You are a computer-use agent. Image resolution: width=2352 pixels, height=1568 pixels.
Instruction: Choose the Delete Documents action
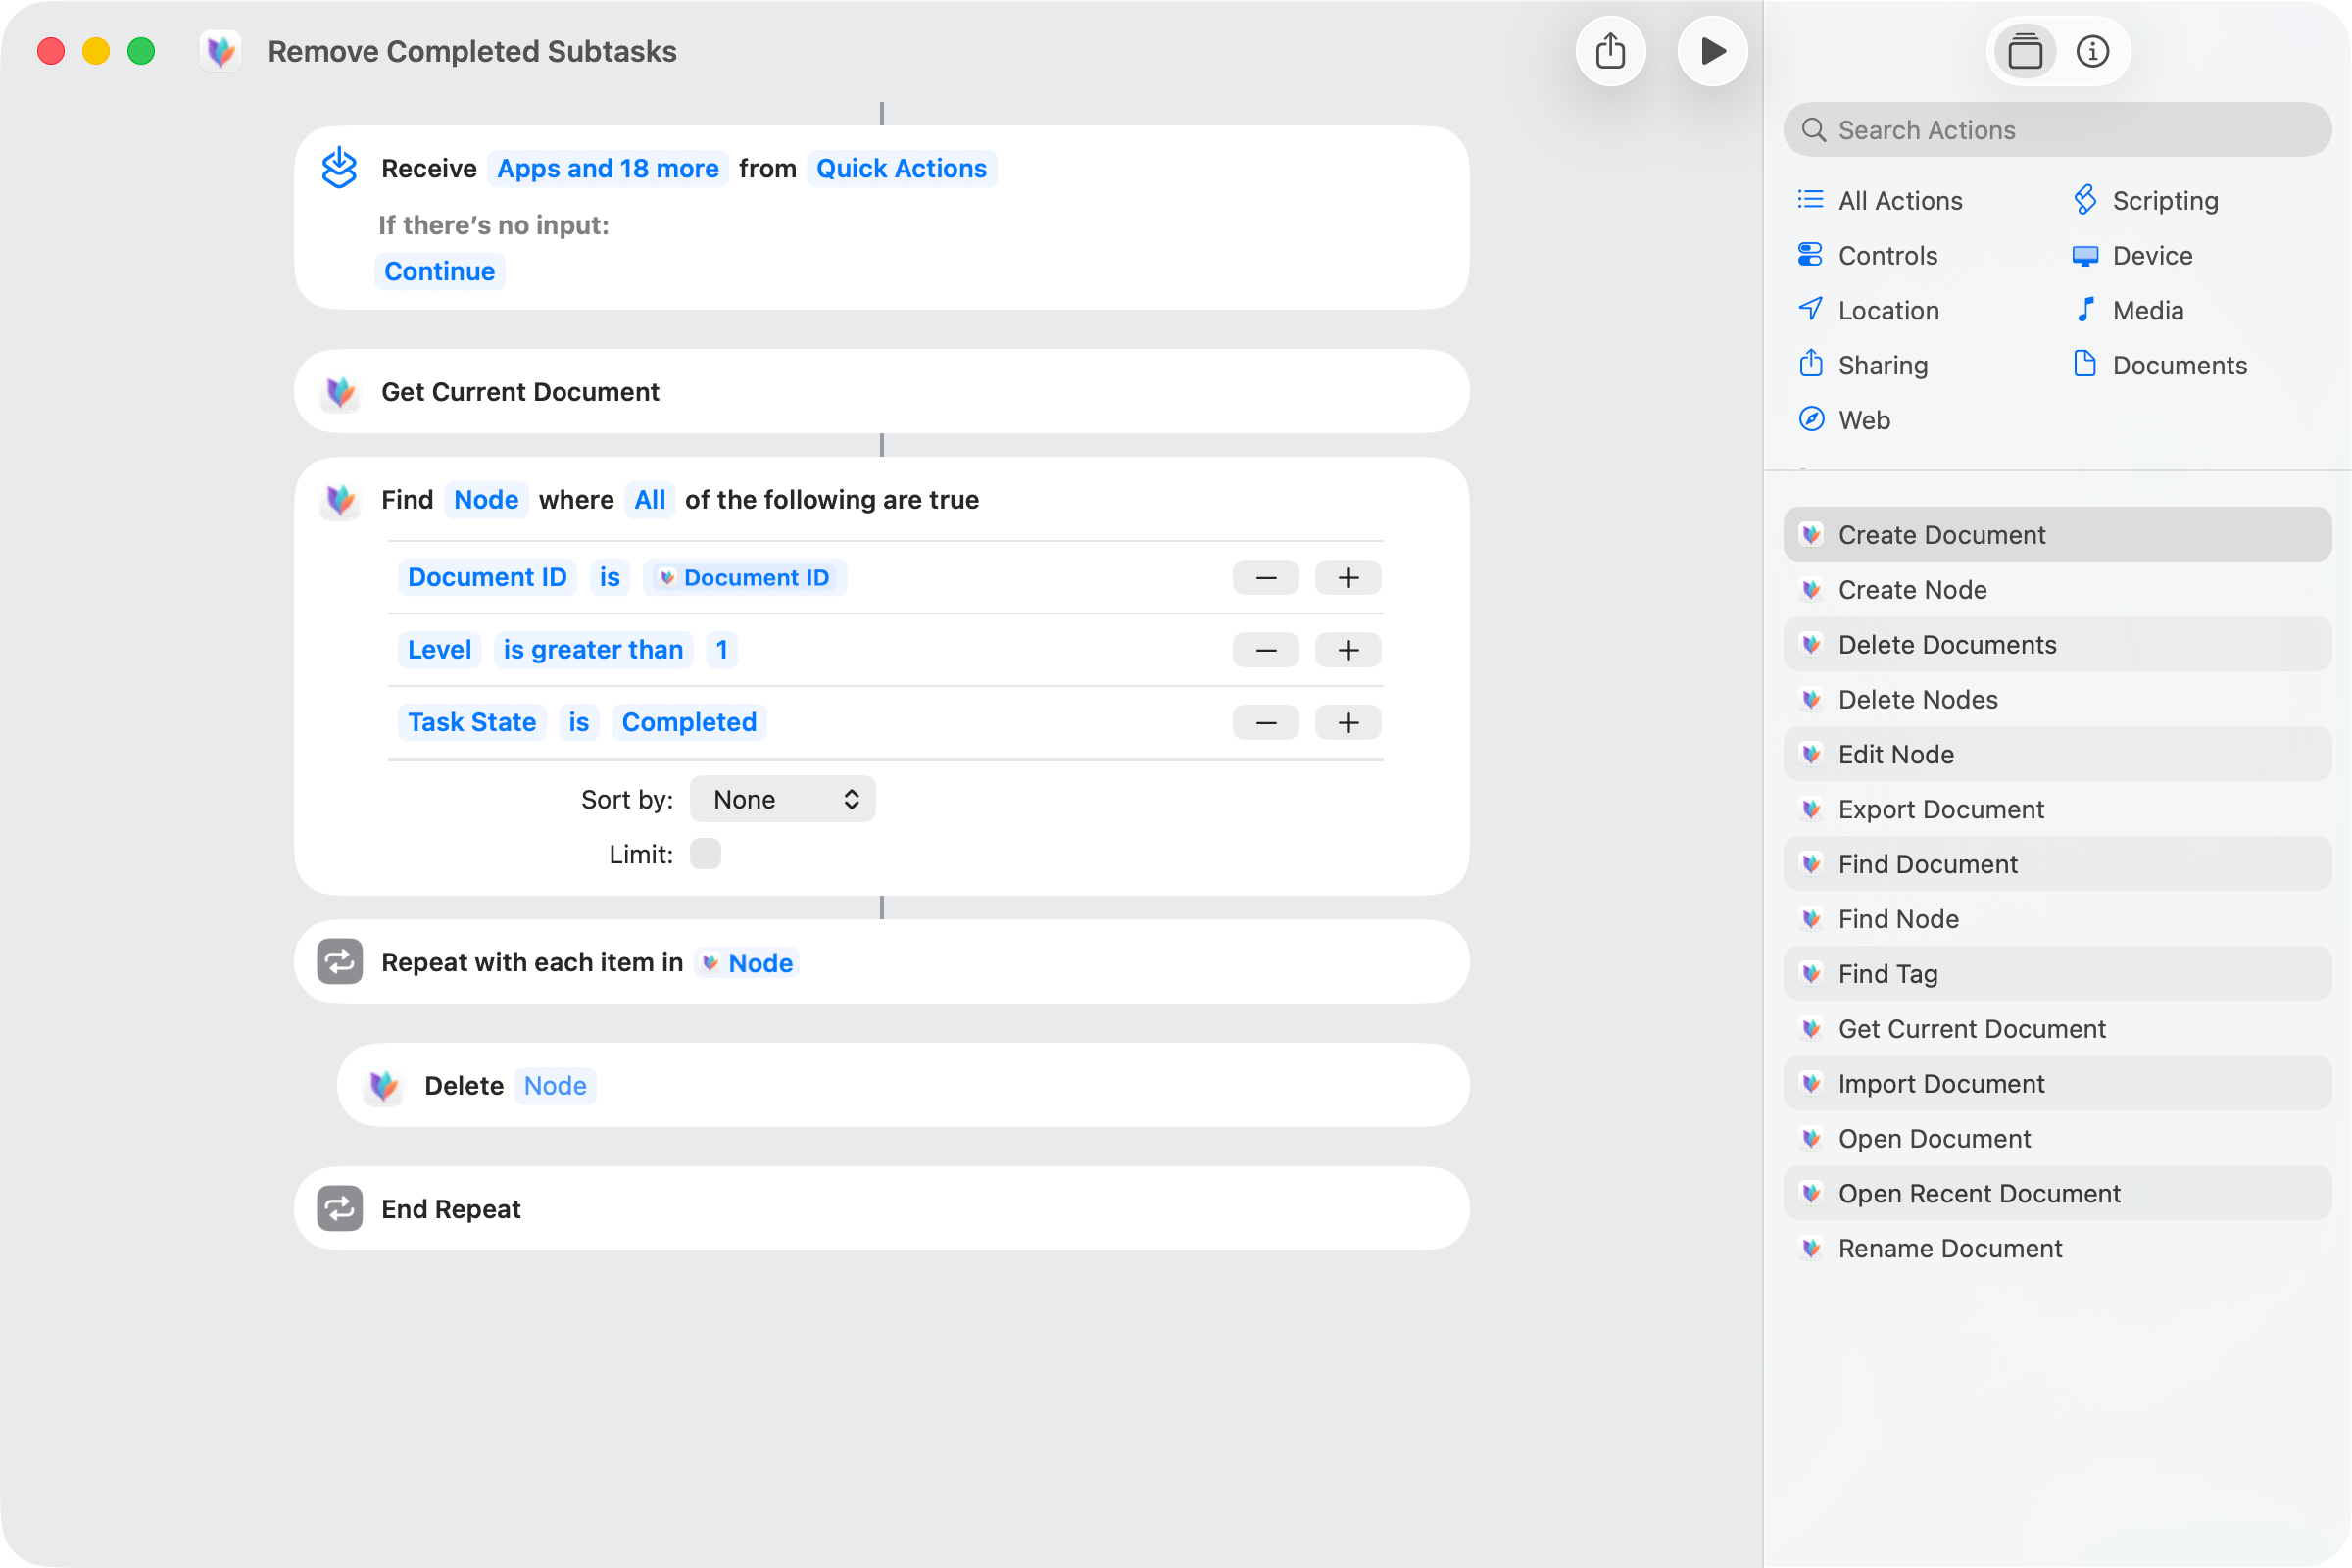(2057, 644)
